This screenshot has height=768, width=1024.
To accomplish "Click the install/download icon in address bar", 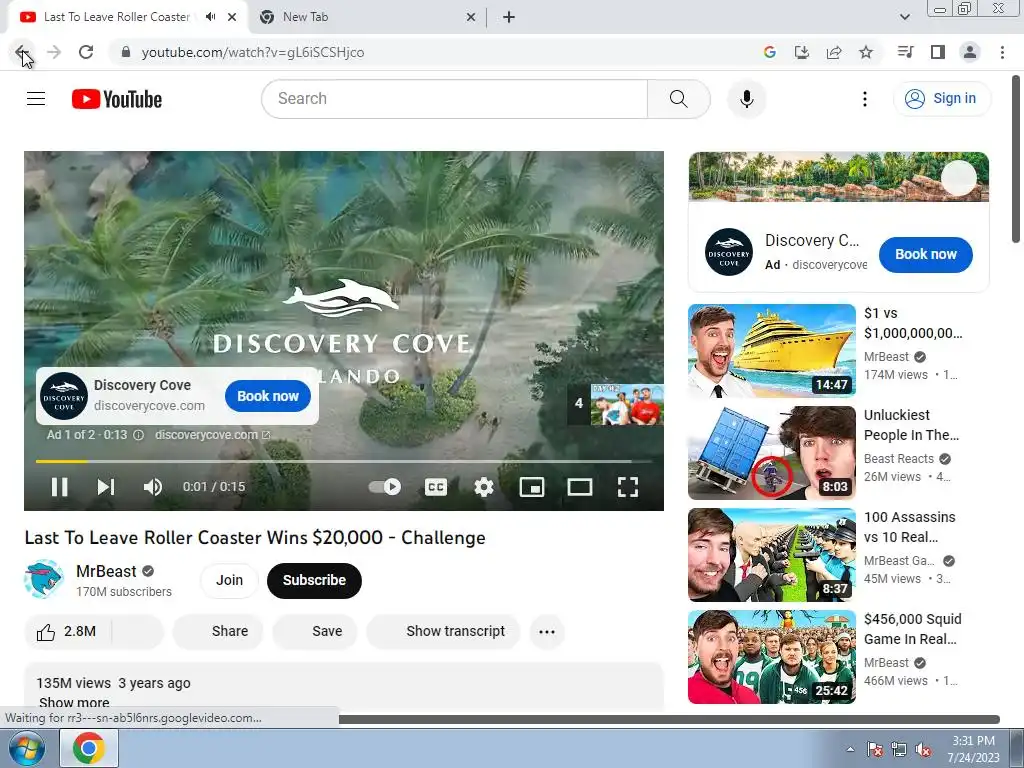I will pyautogui.click(x=802, y=52).
